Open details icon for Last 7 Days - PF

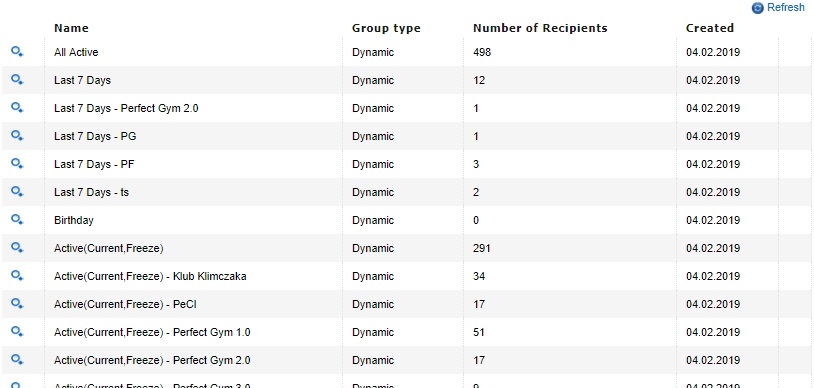pos(17,164)
